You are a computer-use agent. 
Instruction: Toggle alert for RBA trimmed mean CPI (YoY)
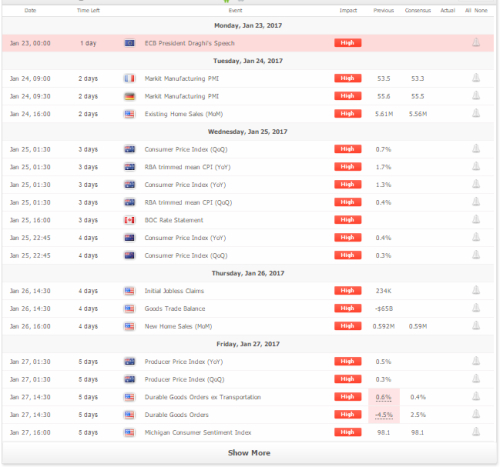coord(476,166)
